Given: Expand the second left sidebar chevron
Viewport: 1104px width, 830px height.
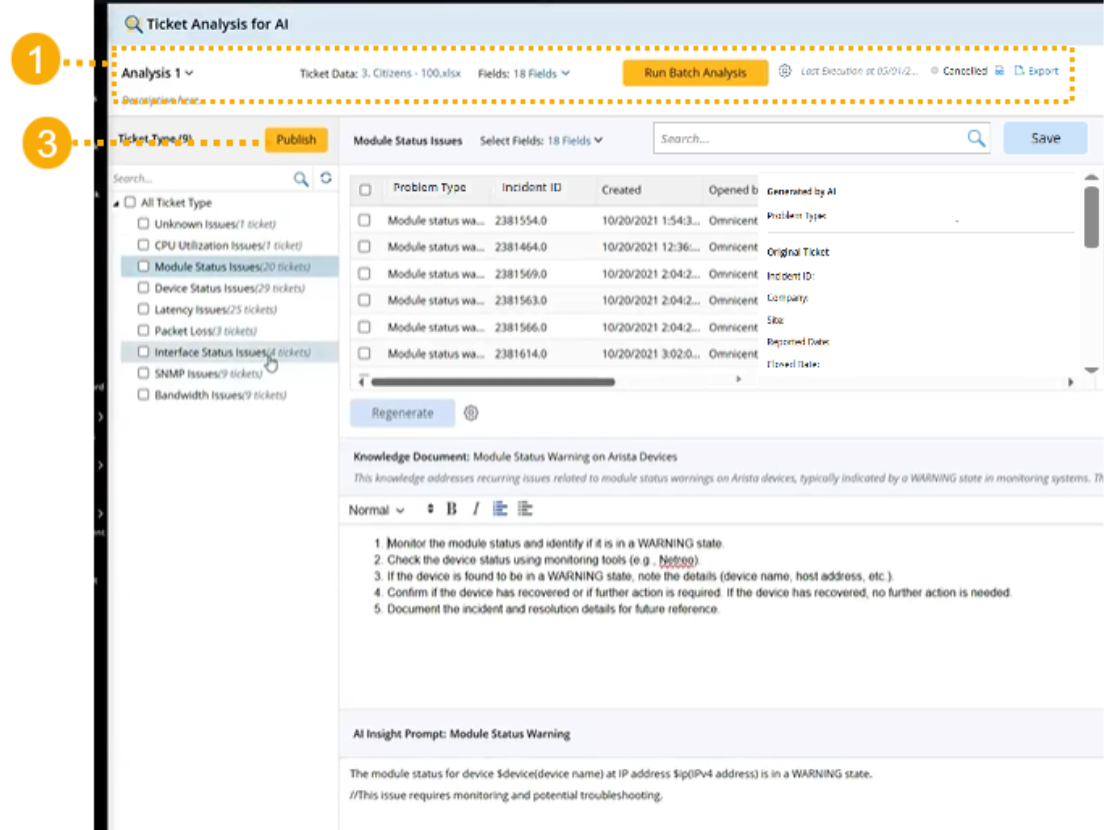Looking at the screenshot, I should coord(101,465).
